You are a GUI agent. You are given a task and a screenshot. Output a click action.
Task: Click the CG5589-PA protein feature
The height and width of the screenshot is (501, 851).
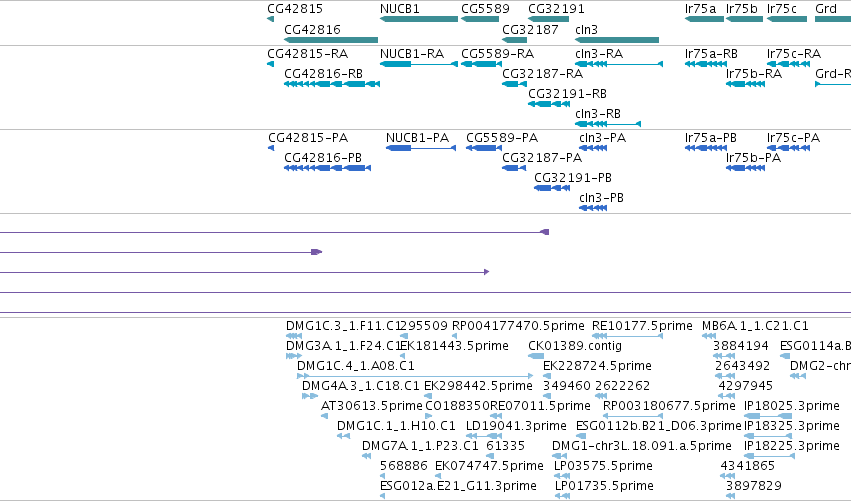pyautogui.click(x=484, y=148)
